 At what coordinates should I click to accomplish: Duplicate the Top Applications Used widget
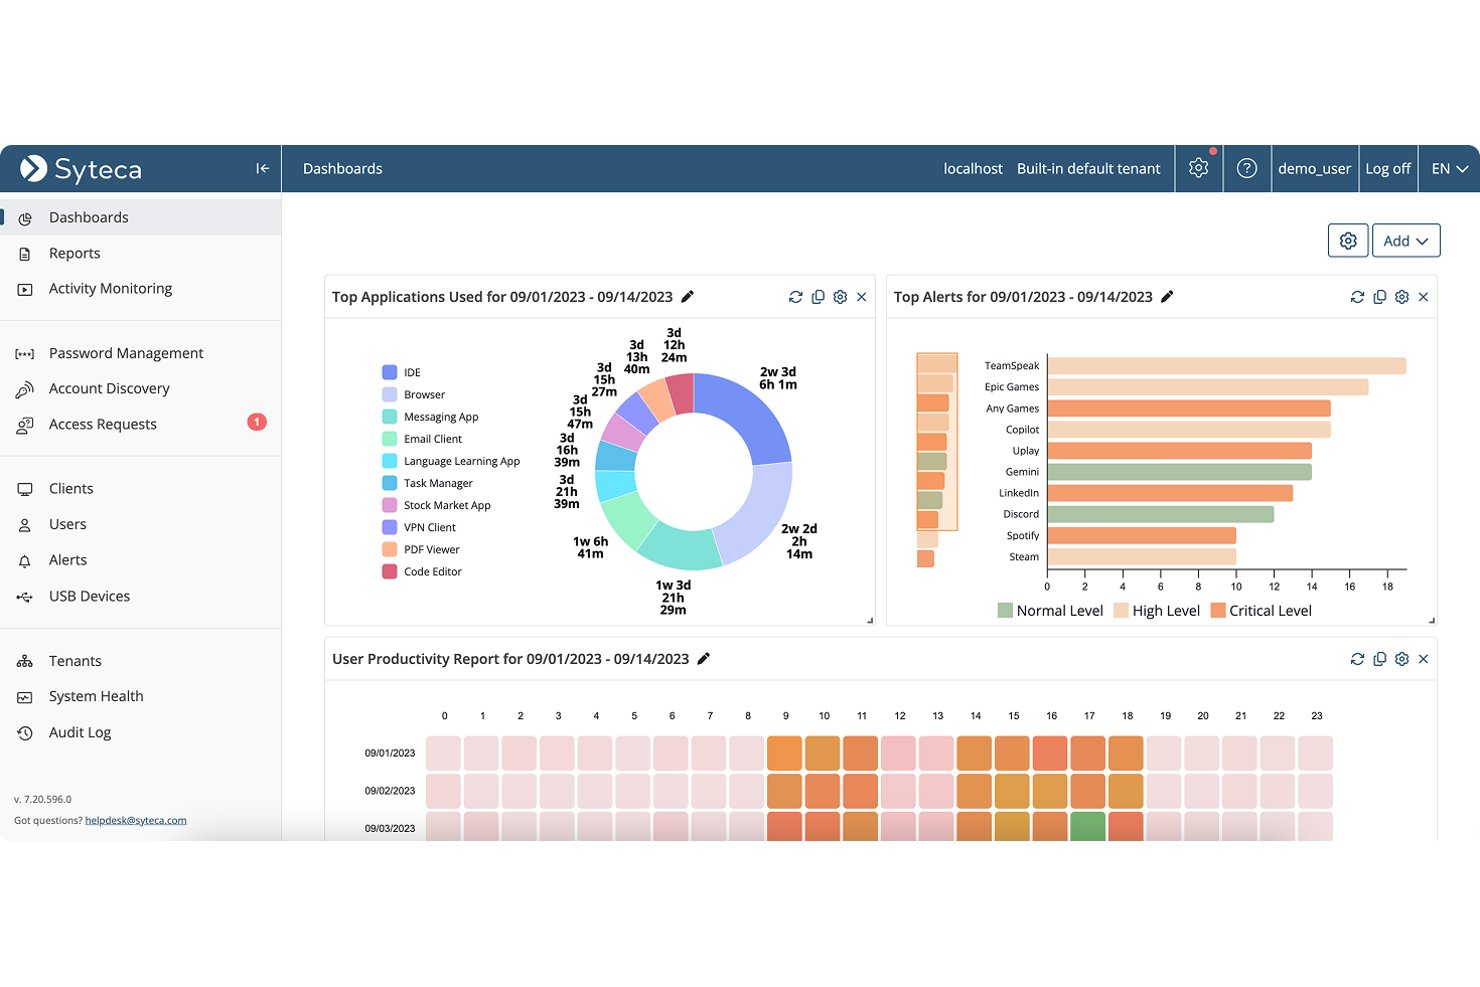[x=818, y=297]
